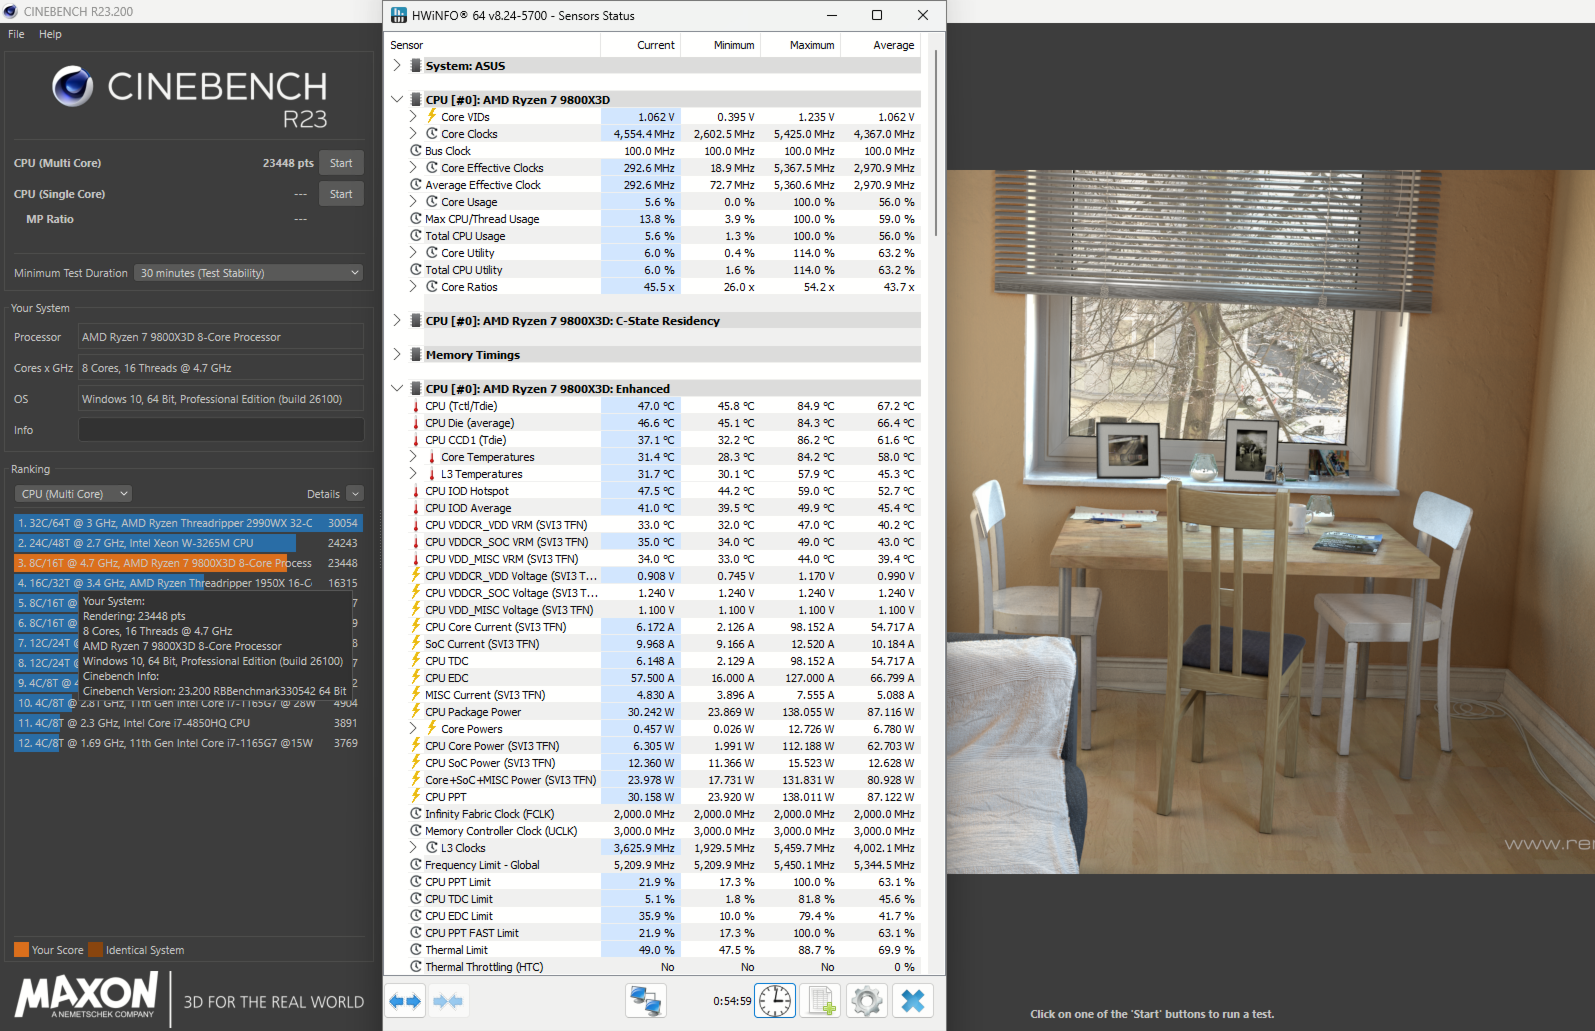Start the CPU (Single Core) test
The image size is (1595, 1031).
[341, 194]
